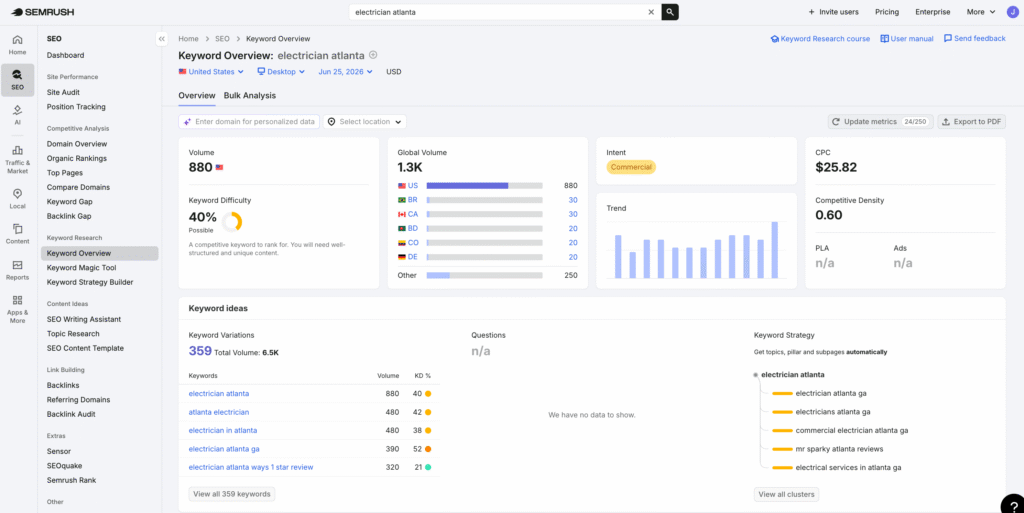This screenshot has width=1024, height=513.
Task: Click Home in the breadcrumb
Action: pos(188,39)
